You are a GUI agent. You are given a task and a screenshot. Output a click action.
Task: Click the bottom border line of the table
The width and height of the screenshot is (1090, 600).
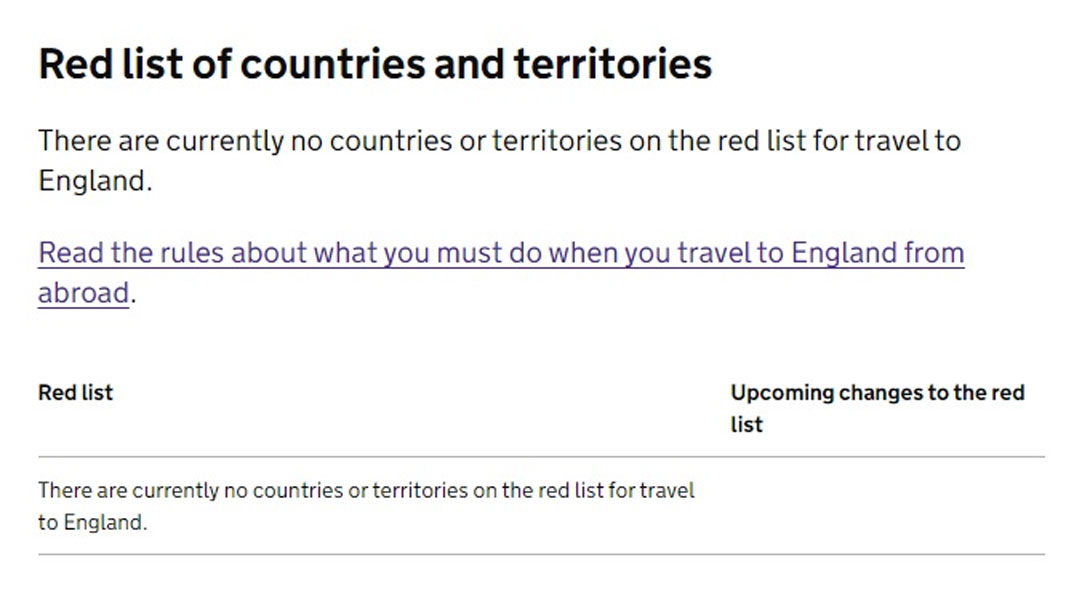point(541,554)
